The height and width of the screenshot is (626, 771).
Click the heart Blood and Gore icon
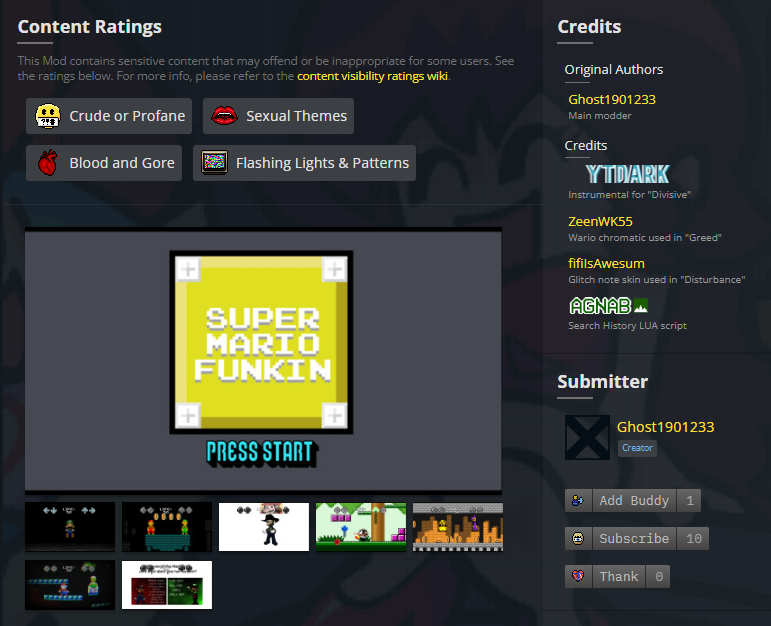pyautogui.click(x=48, y=163)
